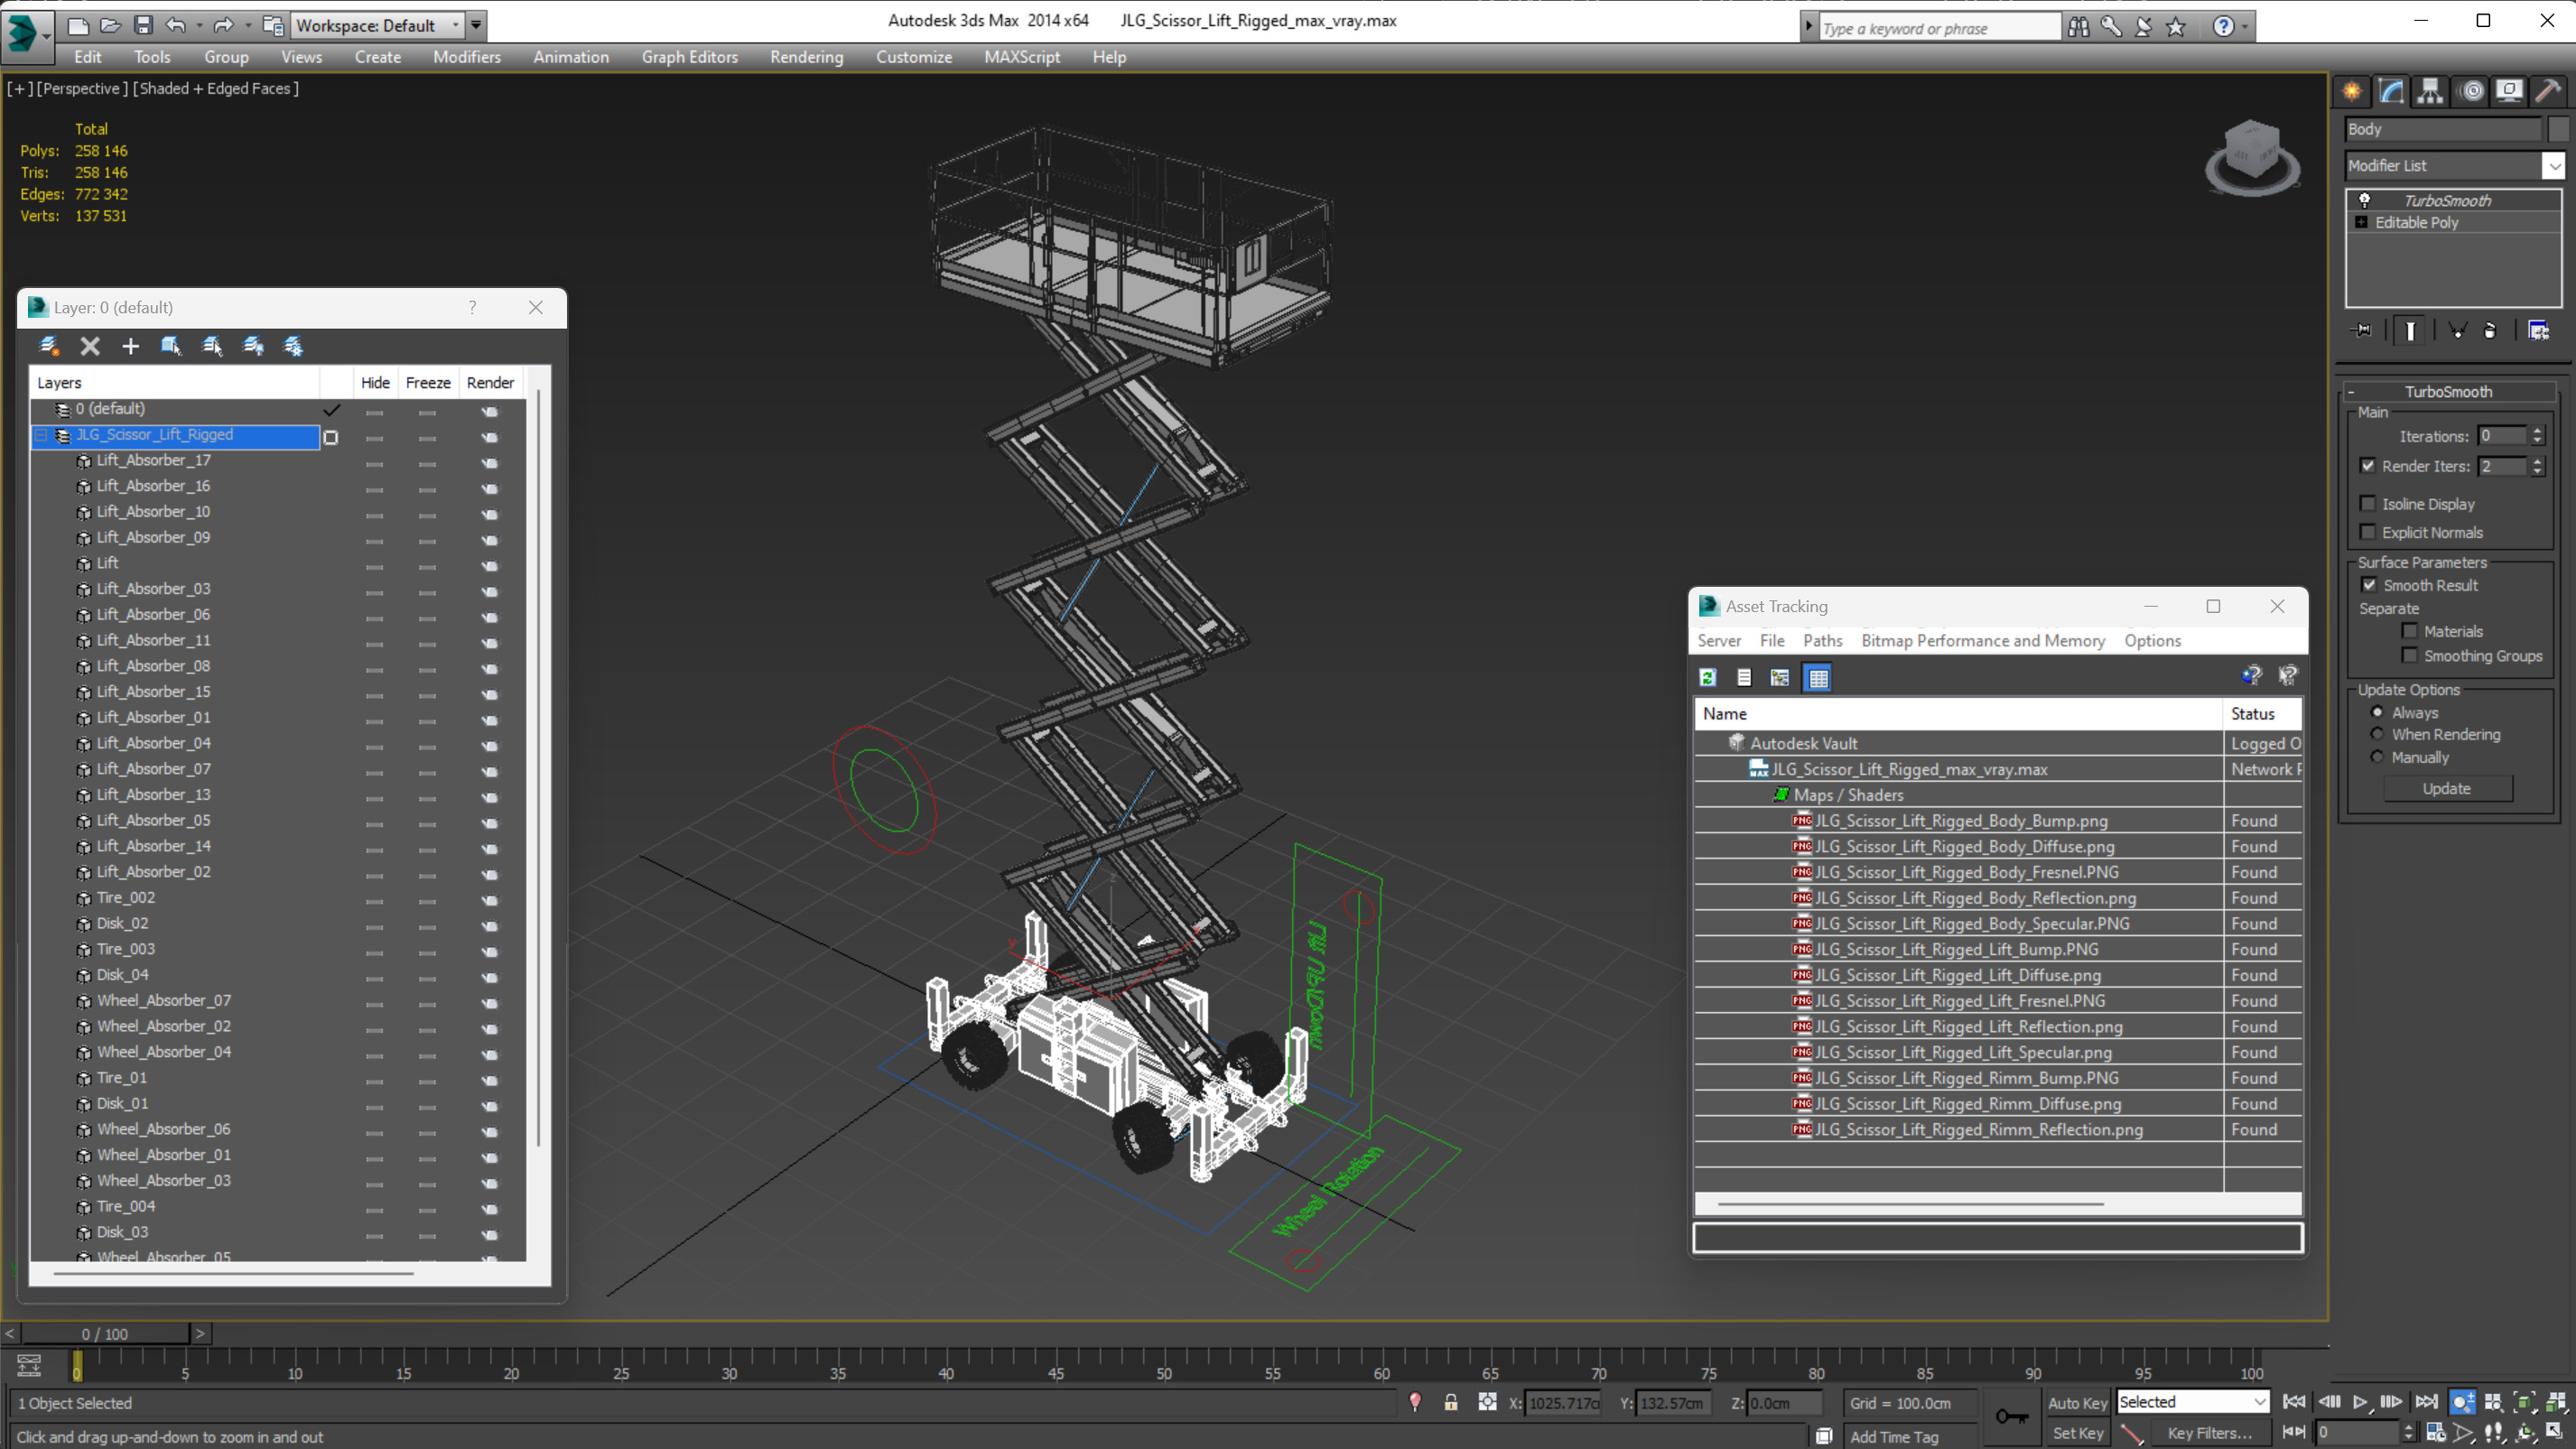
Task: Toggle the Smooth Result checkbox
Action: coord(2369,585)
